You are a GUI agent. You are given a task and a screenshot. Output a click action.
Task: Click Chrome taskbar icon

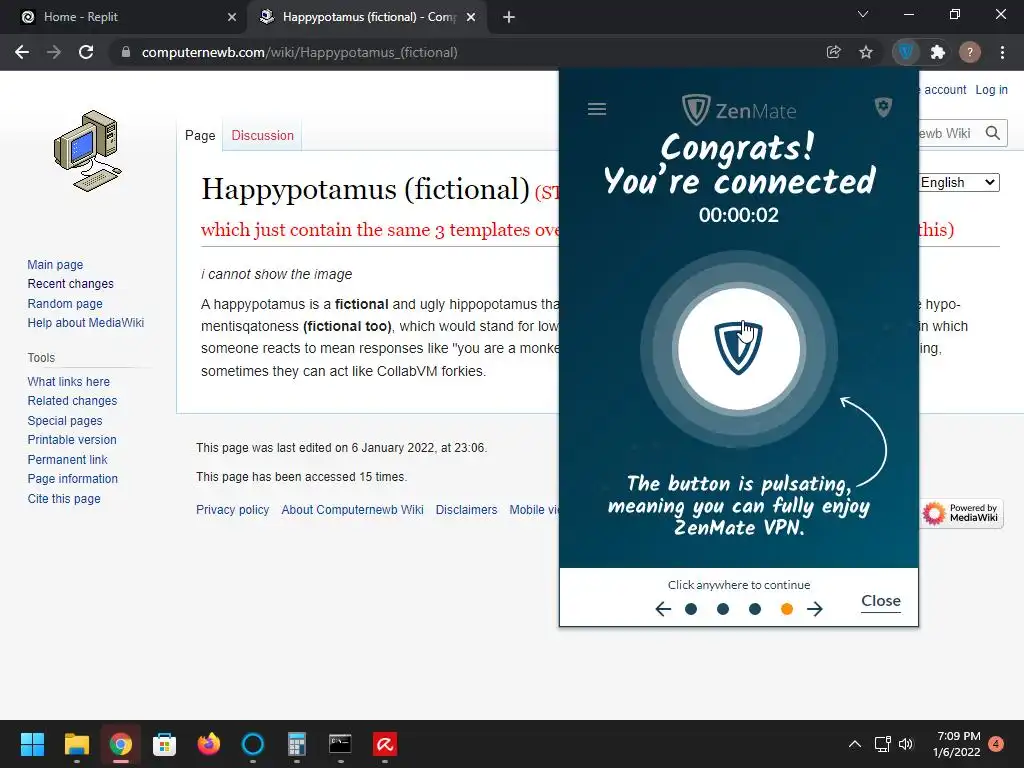[x=120, y=744]
